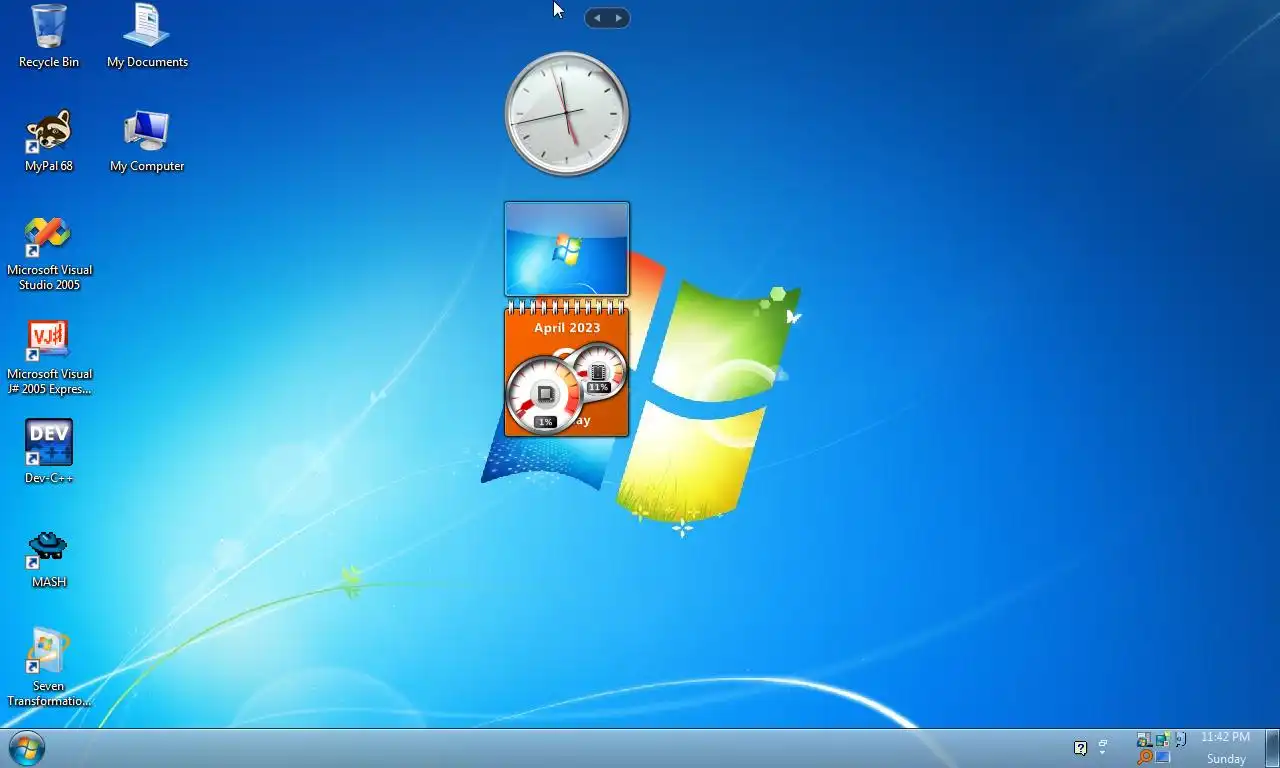Select the MyPal 68 raccoon shortcut
Image resolution: width=1280 pixels, height=768 pixels.
[x=48, y=141]
